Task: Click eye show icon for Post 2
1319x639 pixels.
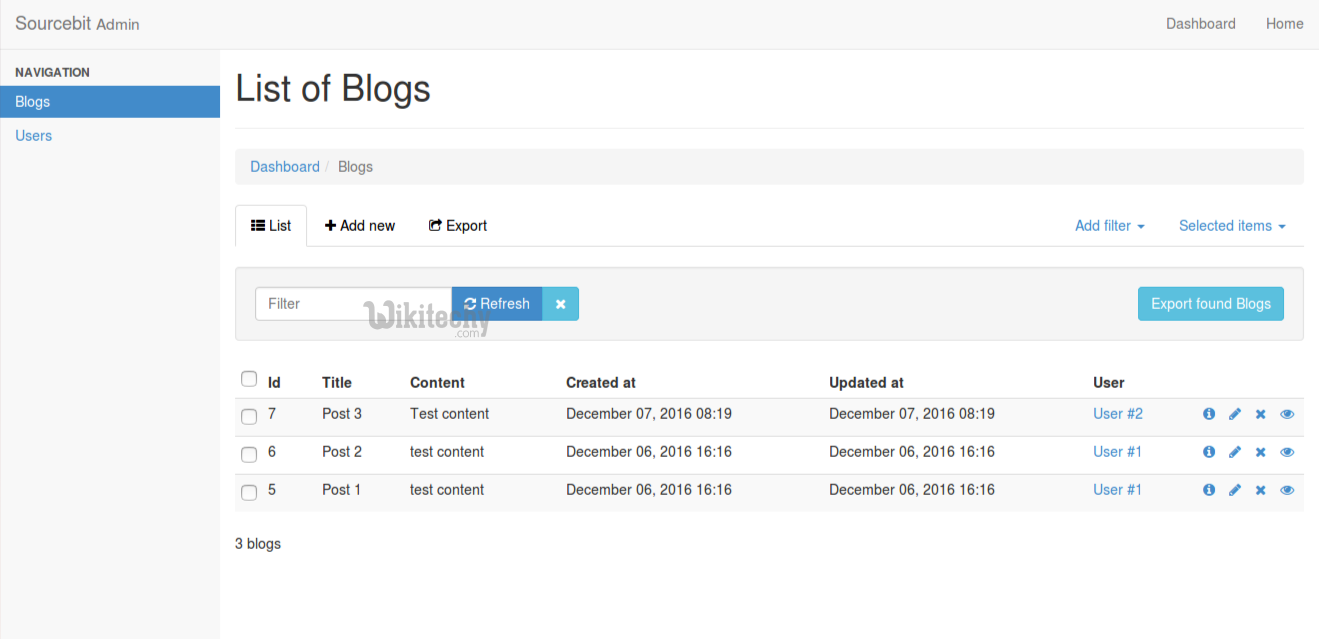Action: (1287, 452)
